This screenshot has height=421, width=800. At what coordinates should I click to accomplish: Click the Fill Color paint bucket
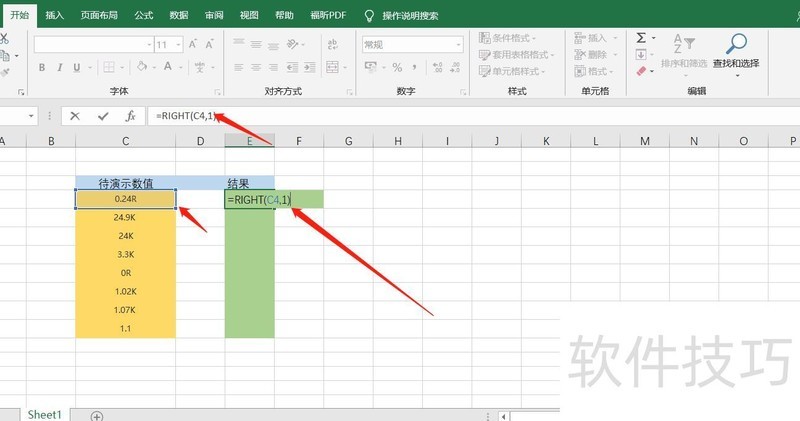point(142,66)
